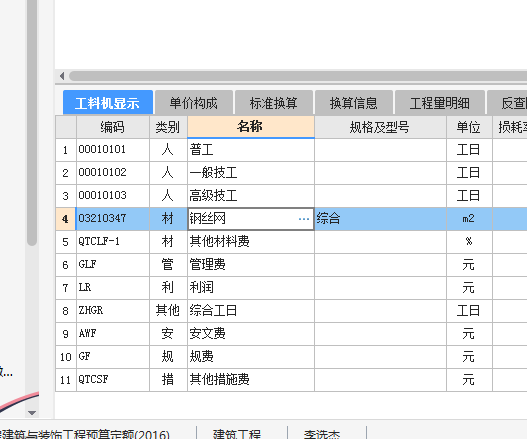Click the 高级技工 name cell
Screen dimensions: 527x439
click(251, 196)
